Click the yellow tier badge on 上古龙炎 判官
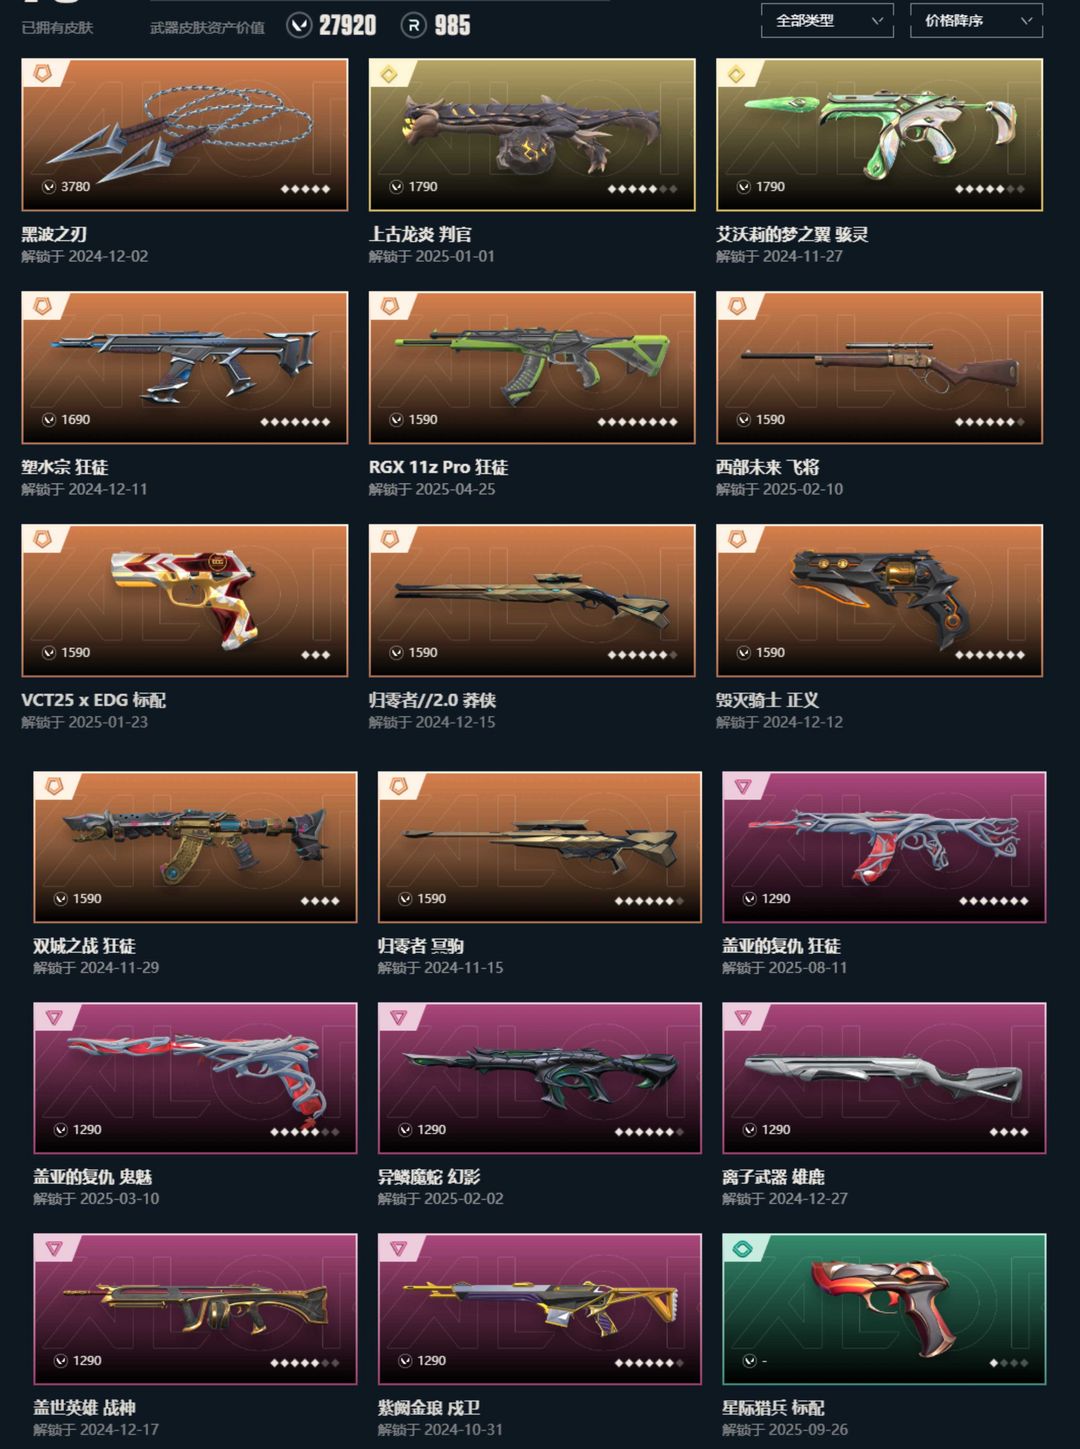This screenshot has height=1449, width=1080. 390,73
